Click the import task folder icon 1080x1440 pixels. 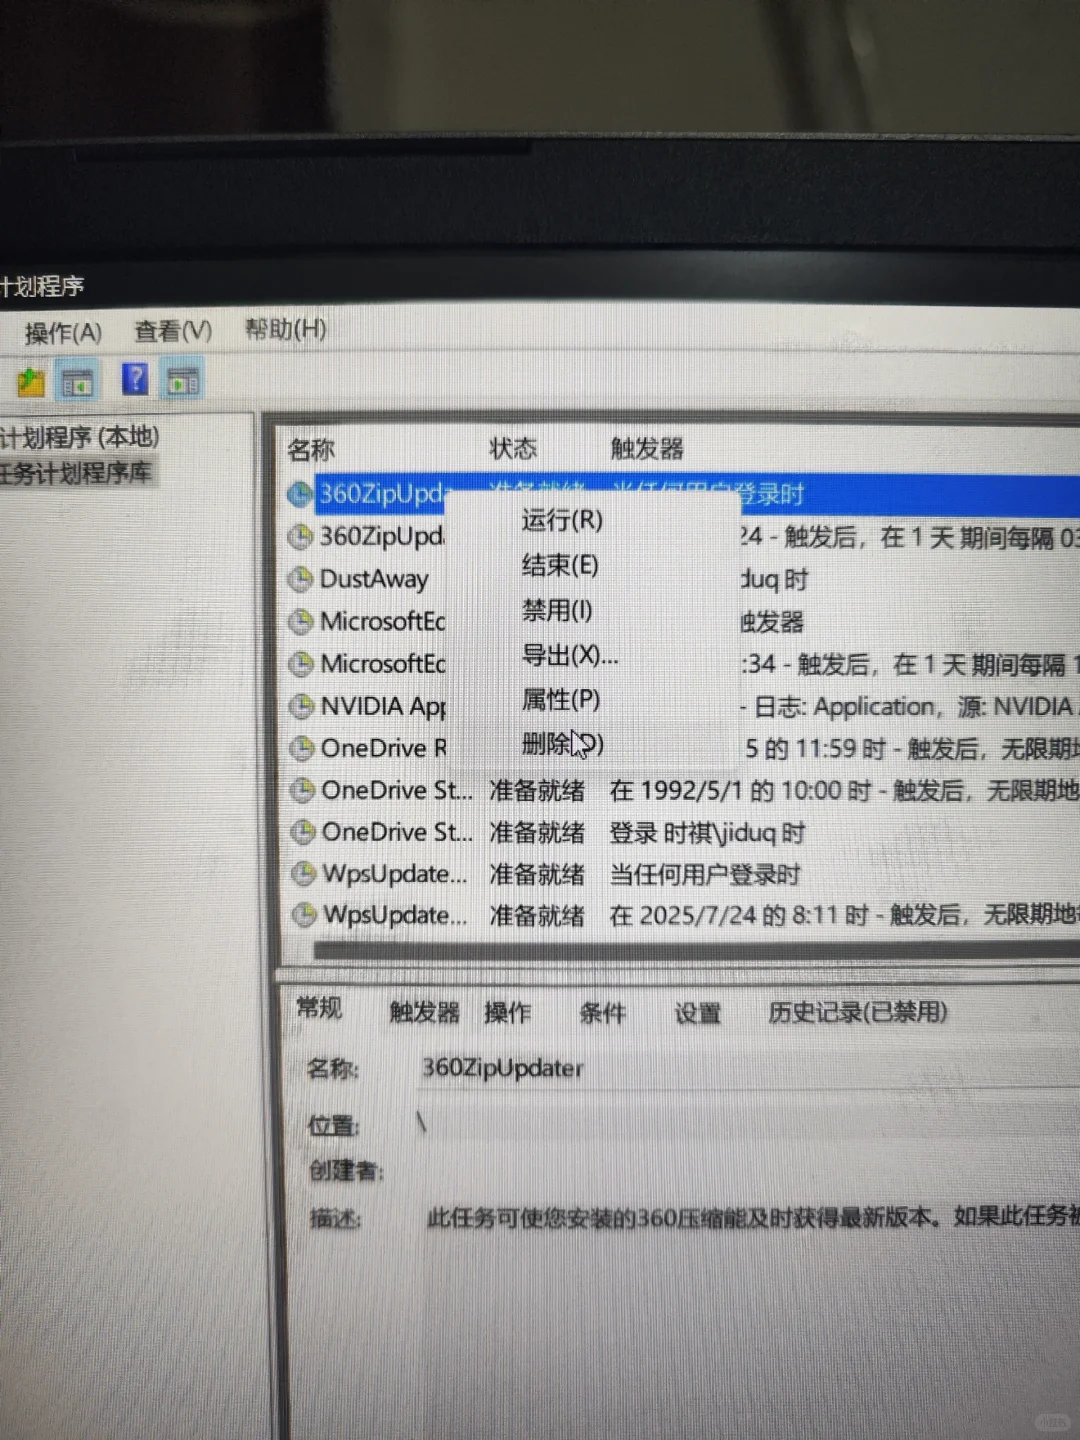30,380
